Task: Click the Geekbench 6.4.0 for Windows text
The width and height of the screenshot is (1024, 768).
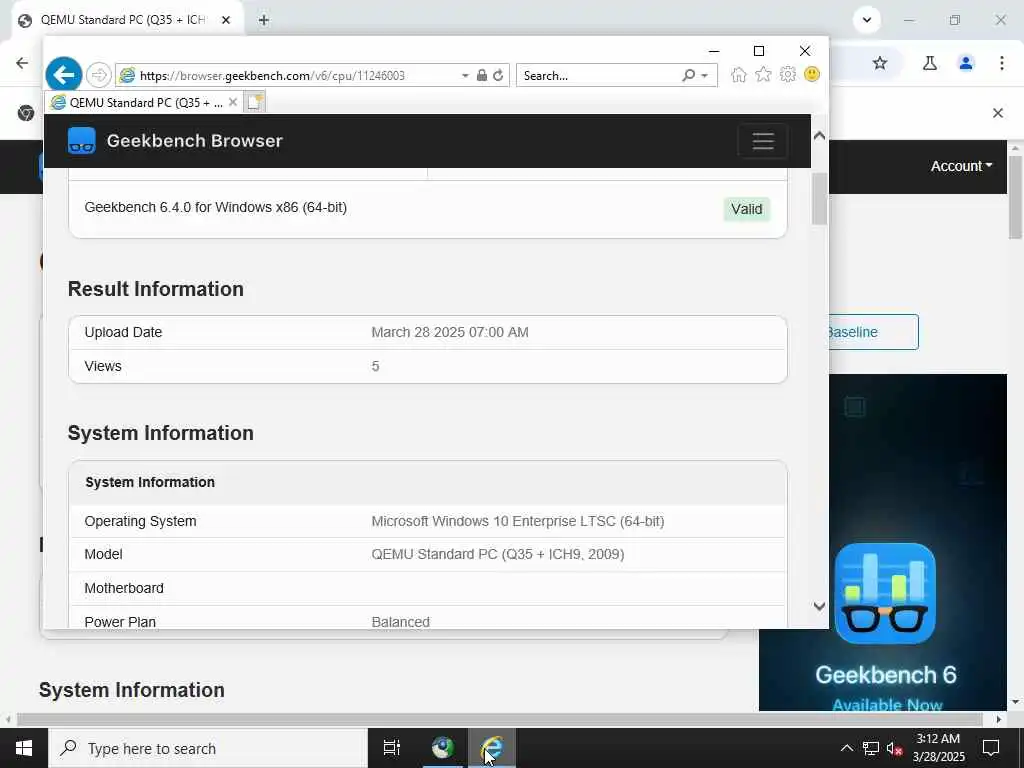Action: 216,208
